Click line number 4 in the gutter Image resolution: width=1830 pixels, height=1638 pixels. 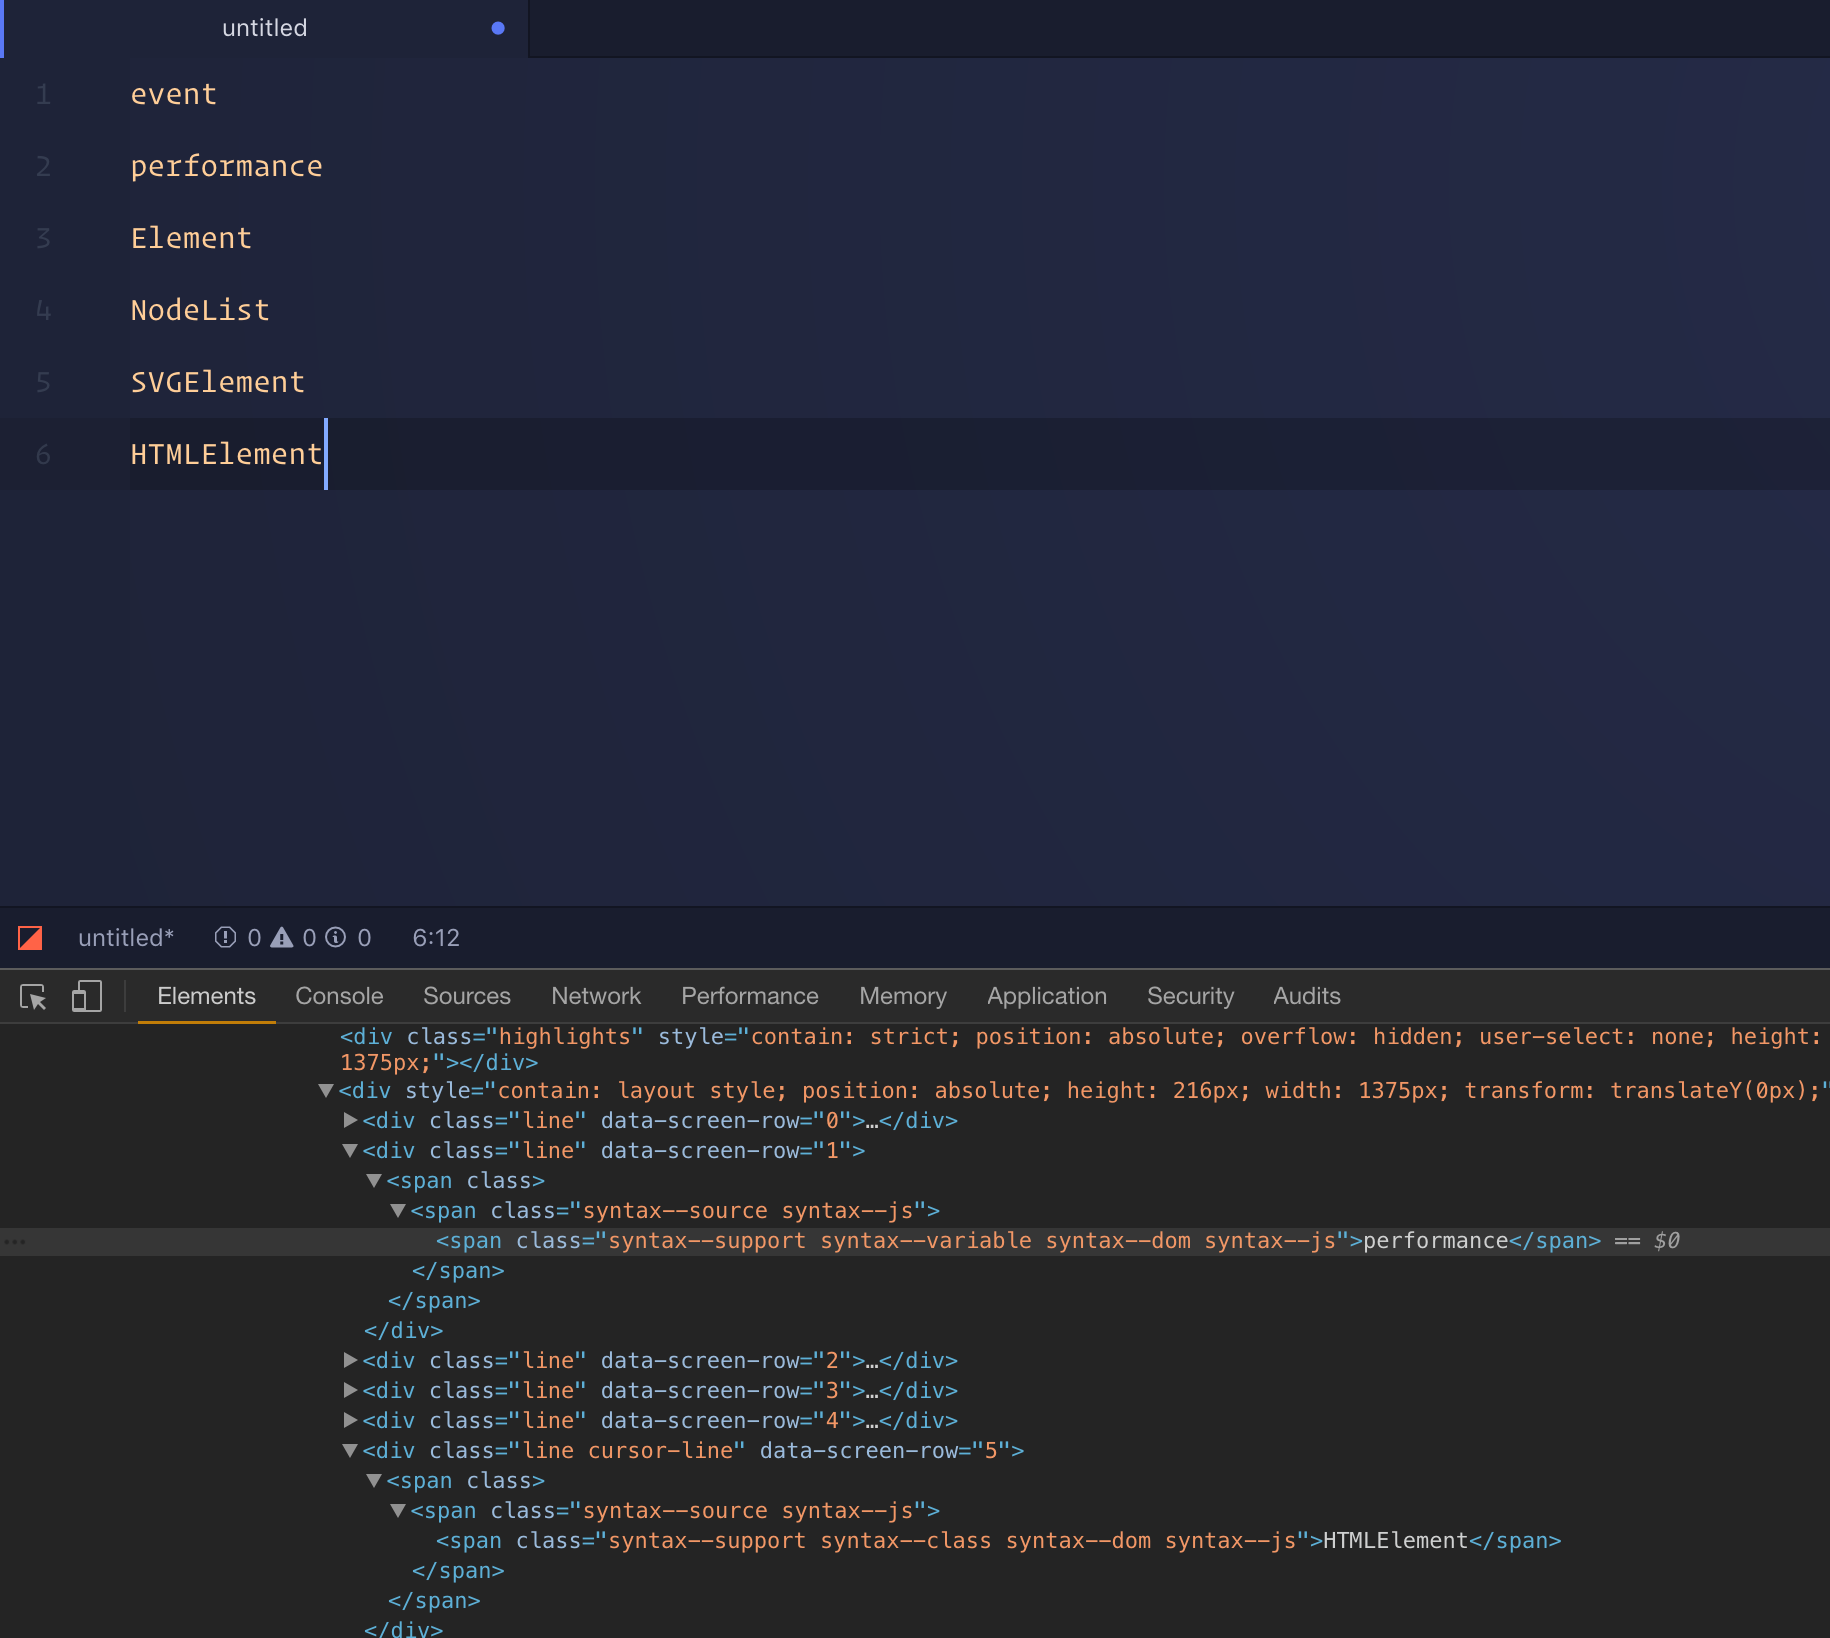(43, 310)
